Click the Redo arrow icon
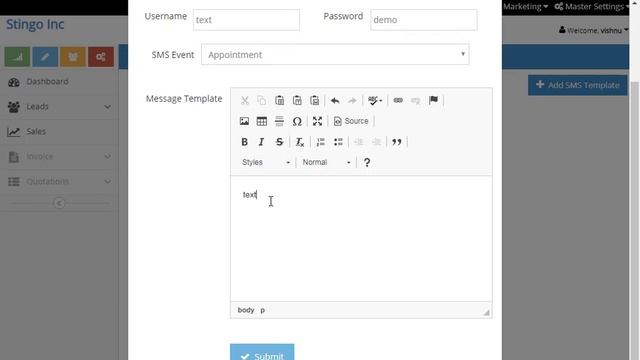This screenshot has height=360, width=640. (x=352, y=100)
